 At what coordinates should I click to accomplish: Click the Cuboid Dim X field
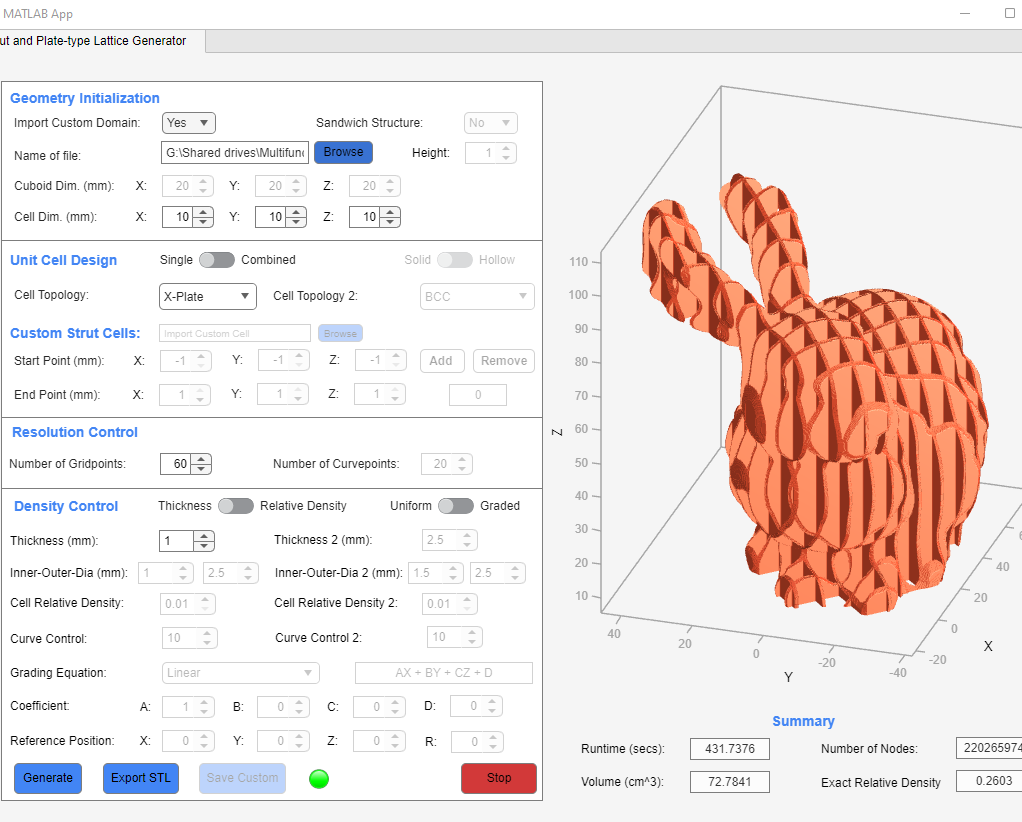187,186
